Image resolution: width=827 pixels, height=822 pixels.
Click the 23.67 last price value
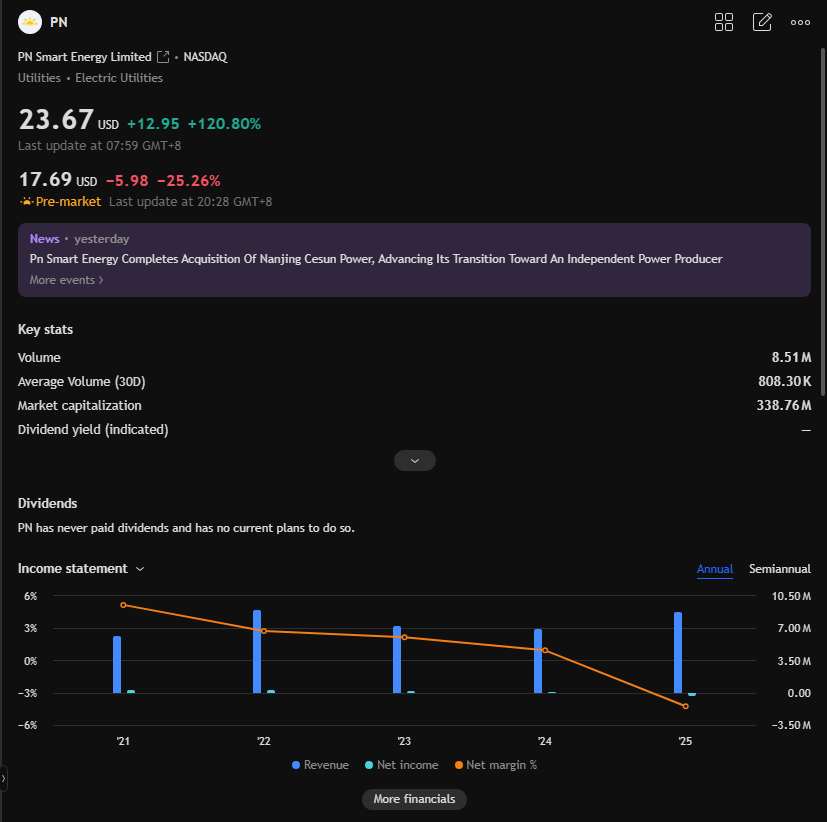coord(56,119)
